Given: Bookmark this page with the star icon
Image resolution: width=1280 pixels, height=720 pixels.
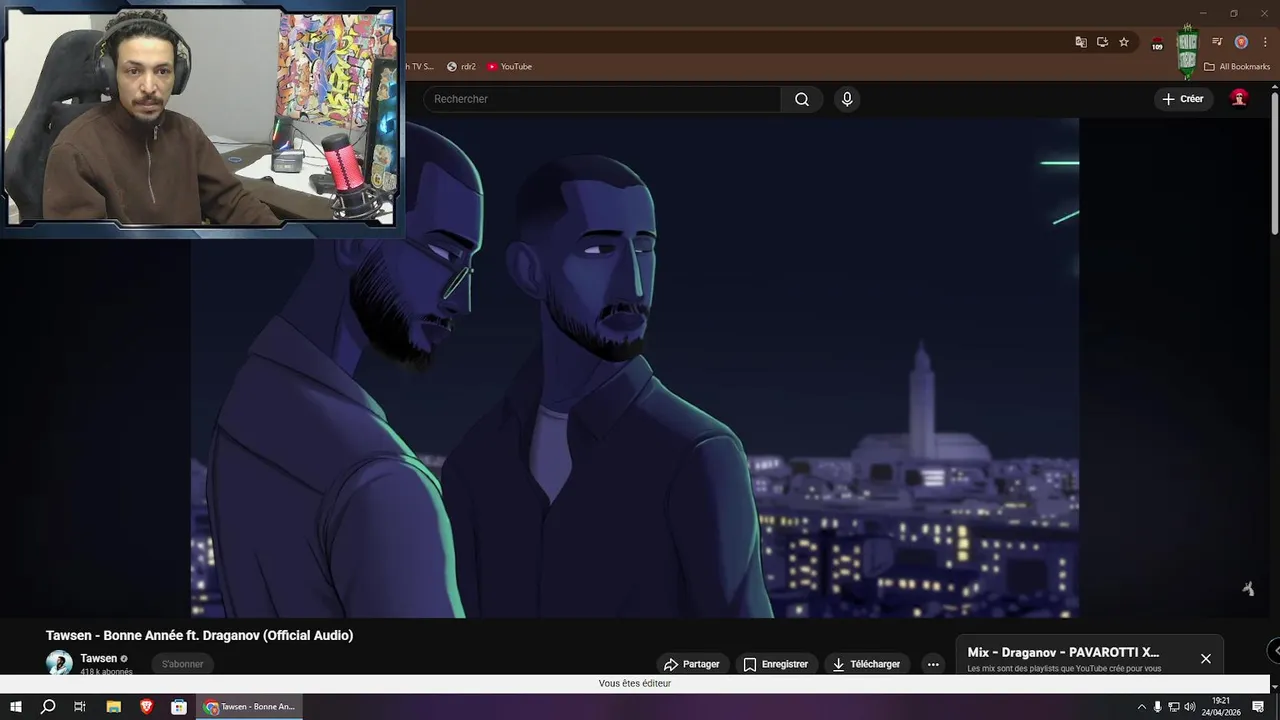Looking at the screenshot, I should pyautogui.click(x=1124, y=42).
